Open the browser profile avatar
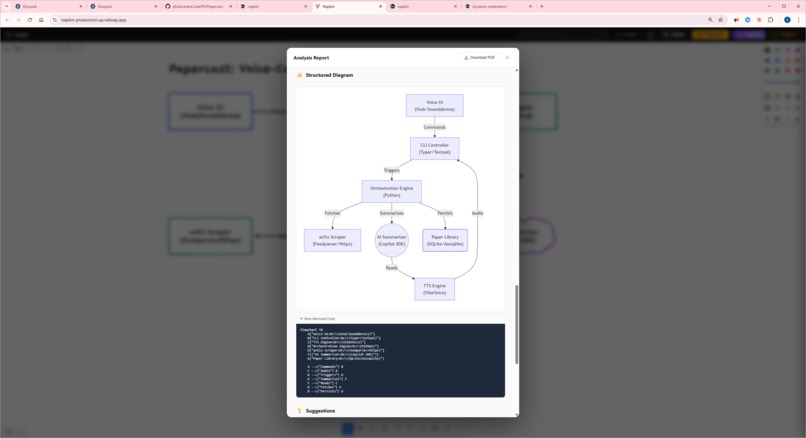The image size is (806, 438). 787,20
